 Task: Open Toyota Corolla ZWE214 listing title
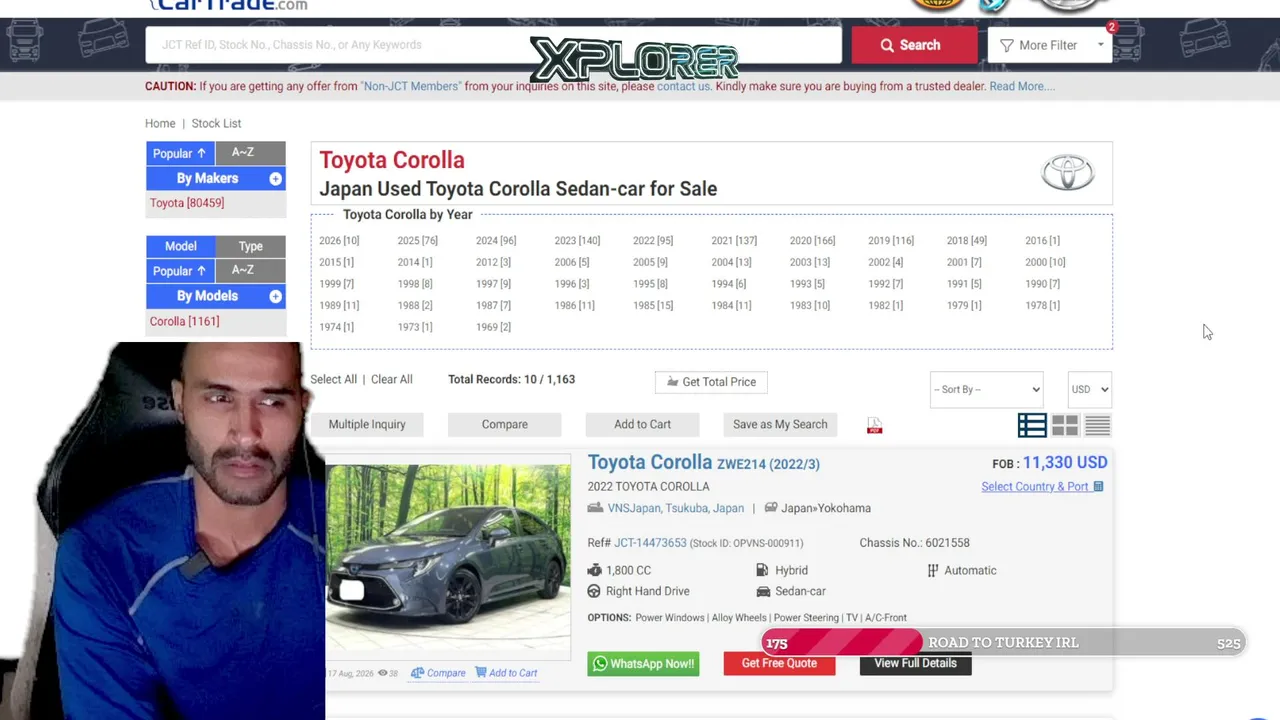click(x=703, y=463)
